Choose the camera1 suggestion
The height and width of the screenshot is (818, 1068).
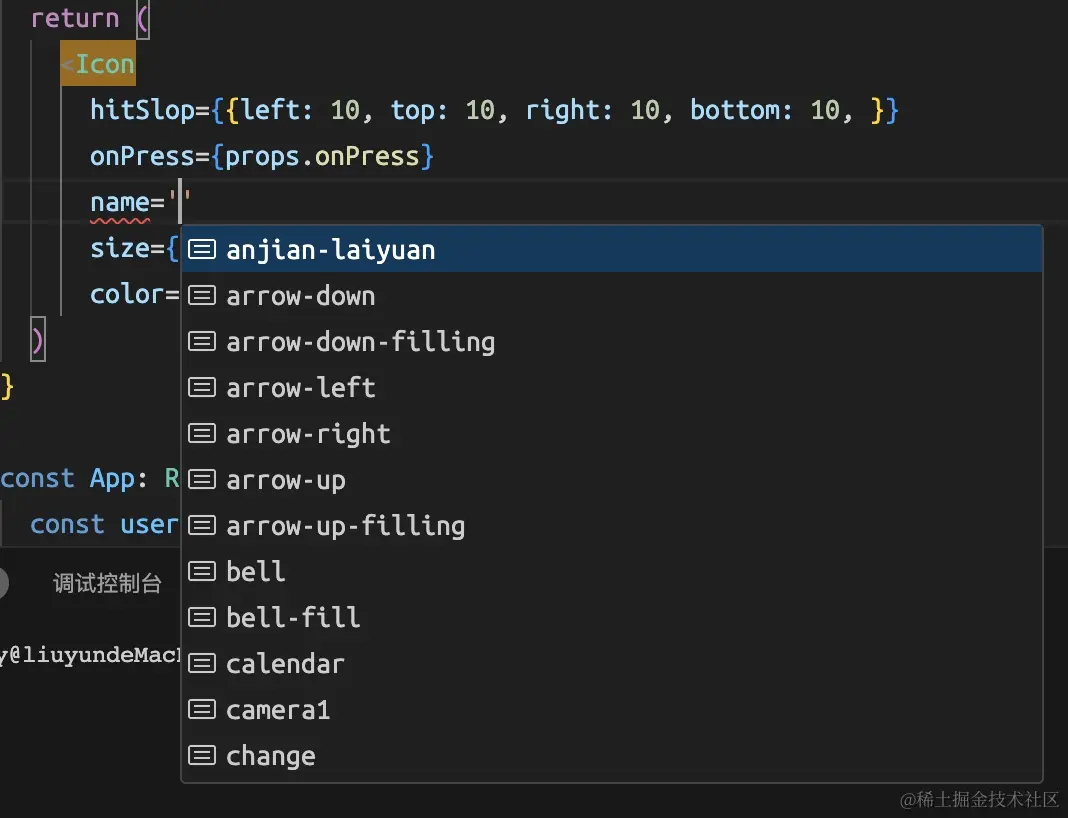(x=612, y=710)
